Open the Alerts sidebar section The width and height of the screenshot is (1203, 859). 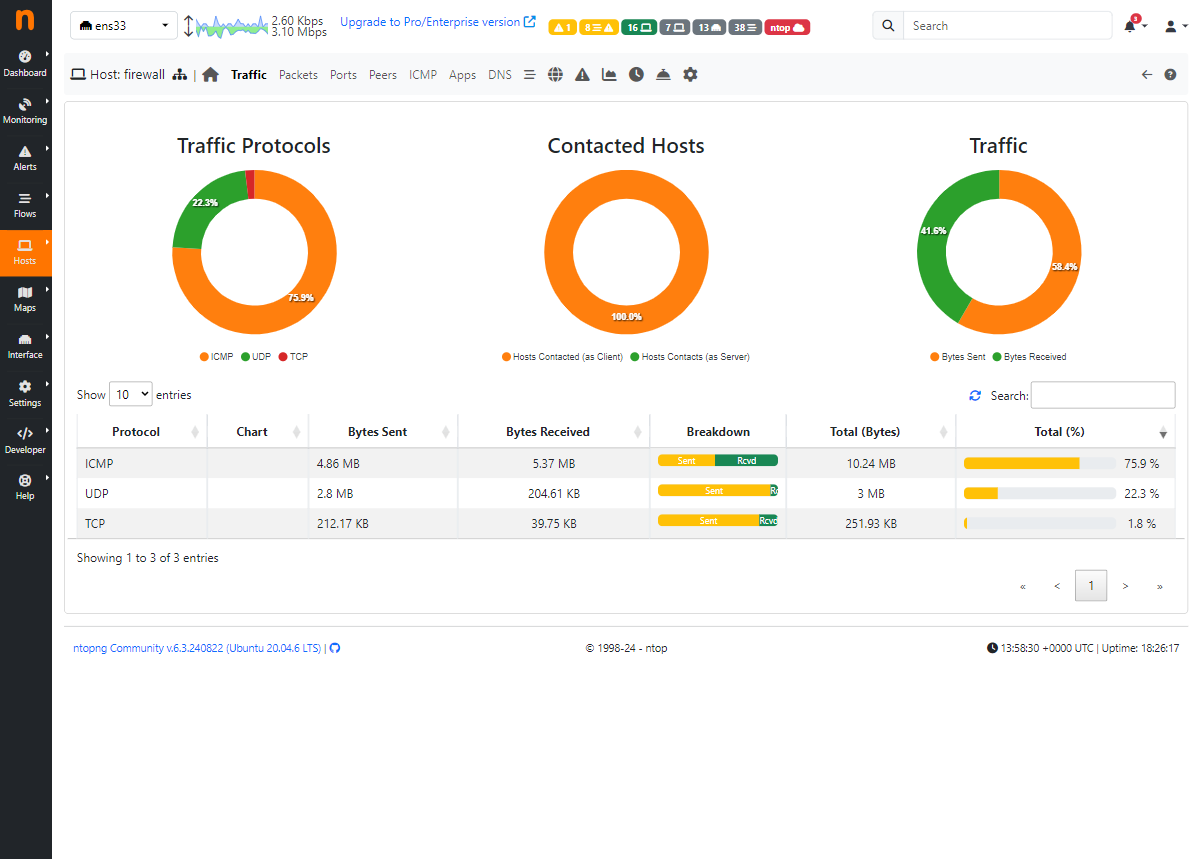click(x=25, y=158)
